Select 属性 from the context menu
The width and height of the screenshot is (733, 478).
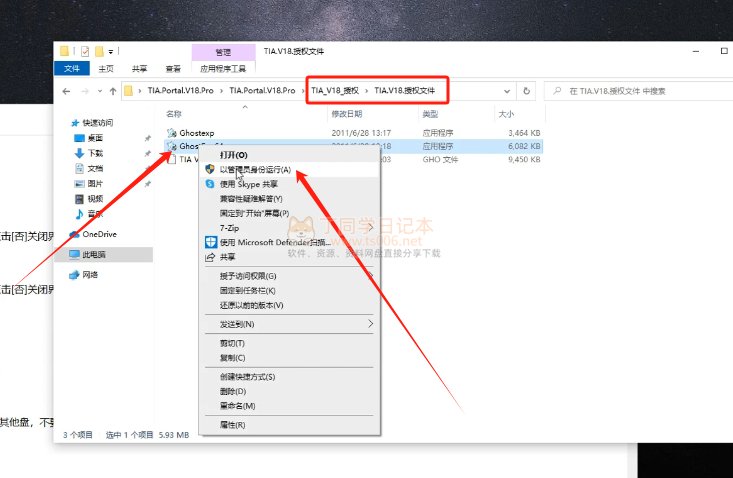click(x=232, y=425)
